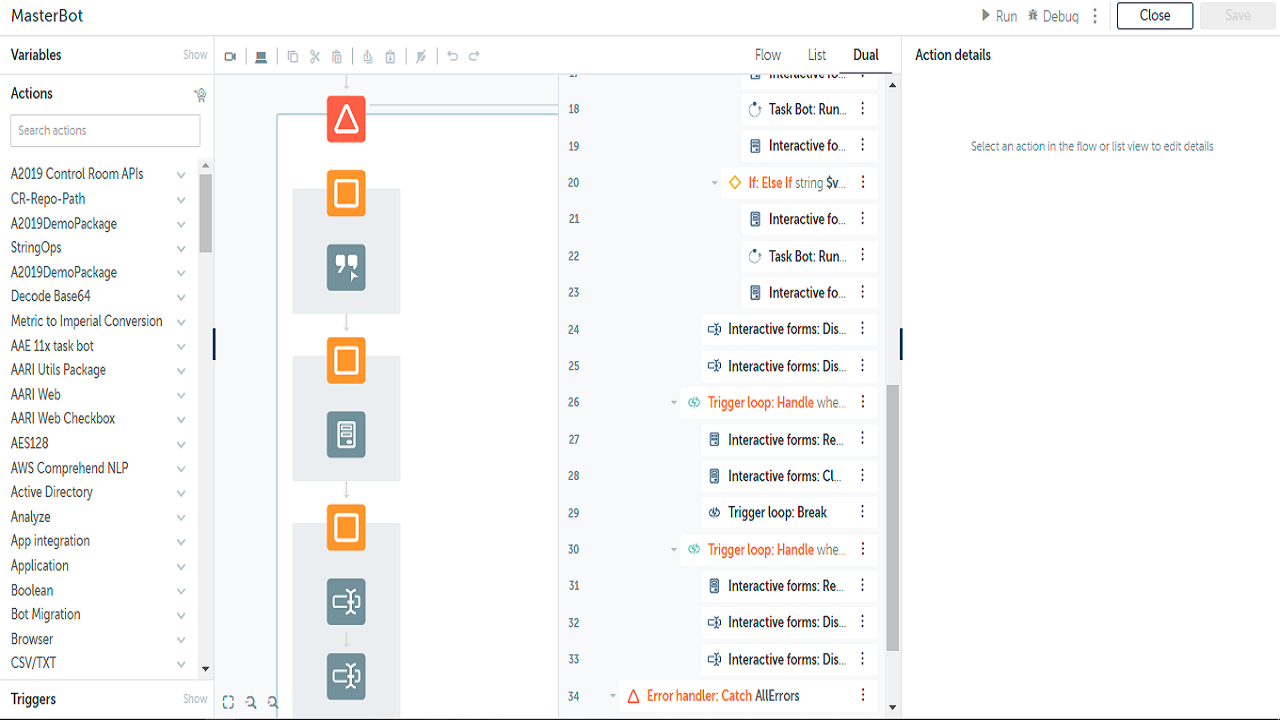Image resolution: width=1280 pixels, height=720 pixels.
Task: Open the Metric to Imperial Conversion package
Action: (87, 321)
